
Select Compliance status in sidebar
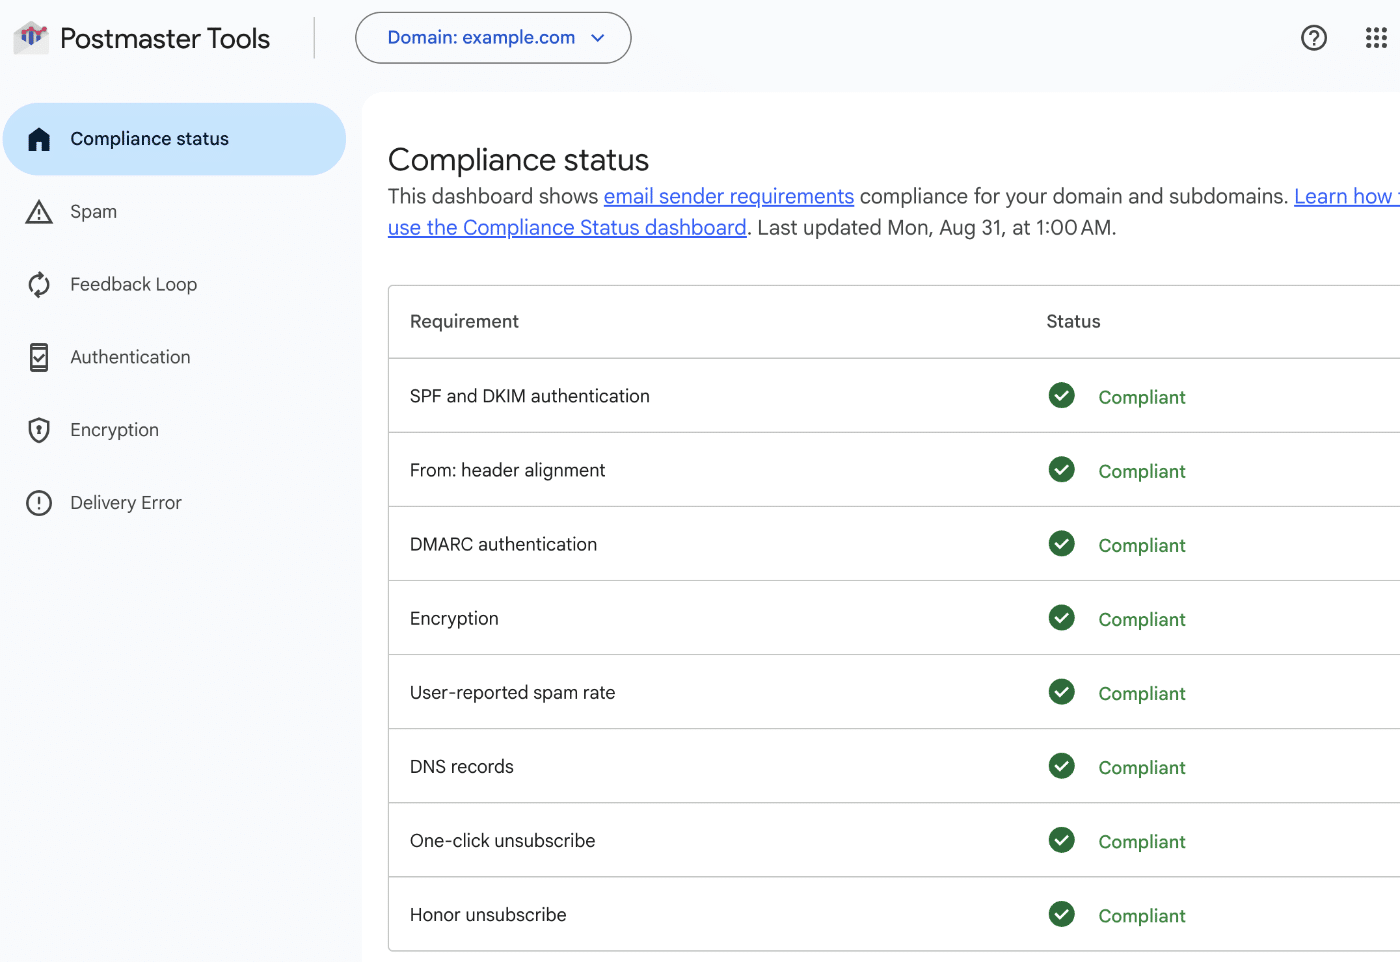[174, 139]
